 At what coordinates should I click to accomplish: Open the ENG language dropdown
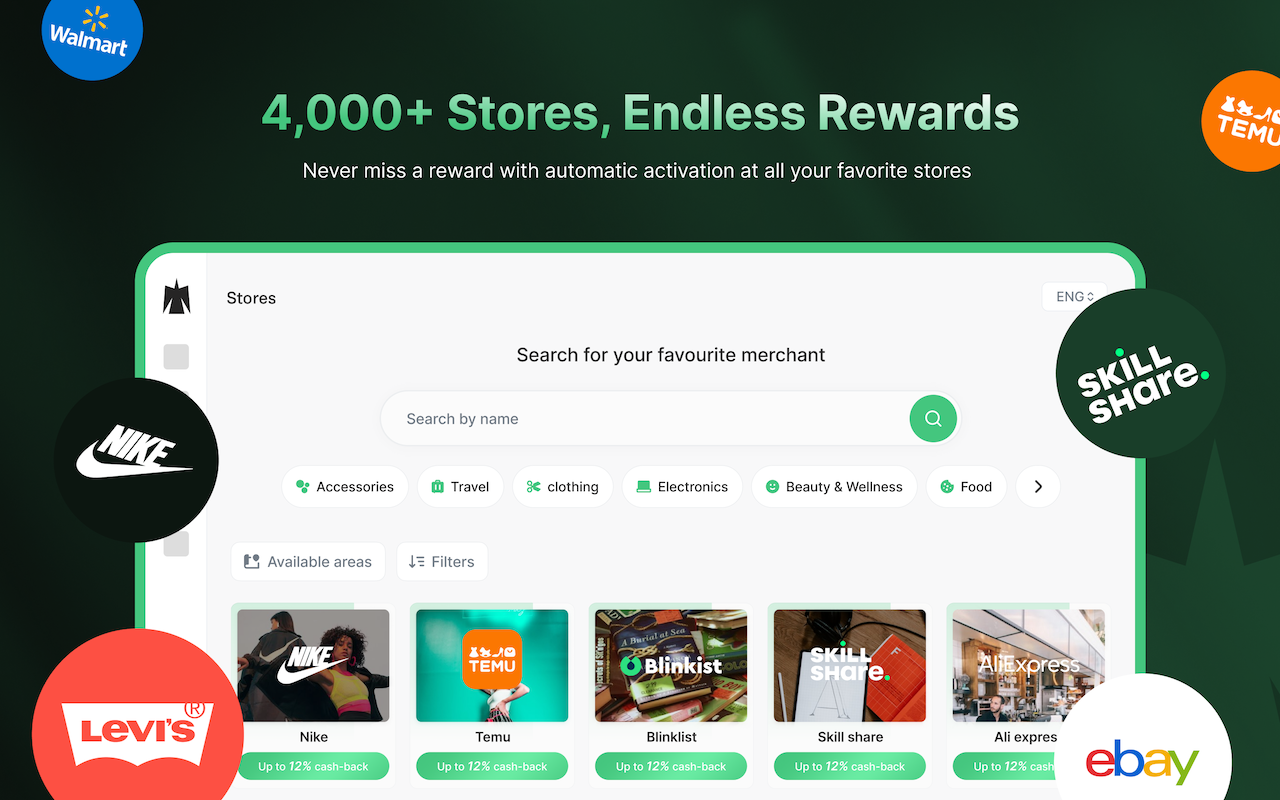(x=1074, y=297)
